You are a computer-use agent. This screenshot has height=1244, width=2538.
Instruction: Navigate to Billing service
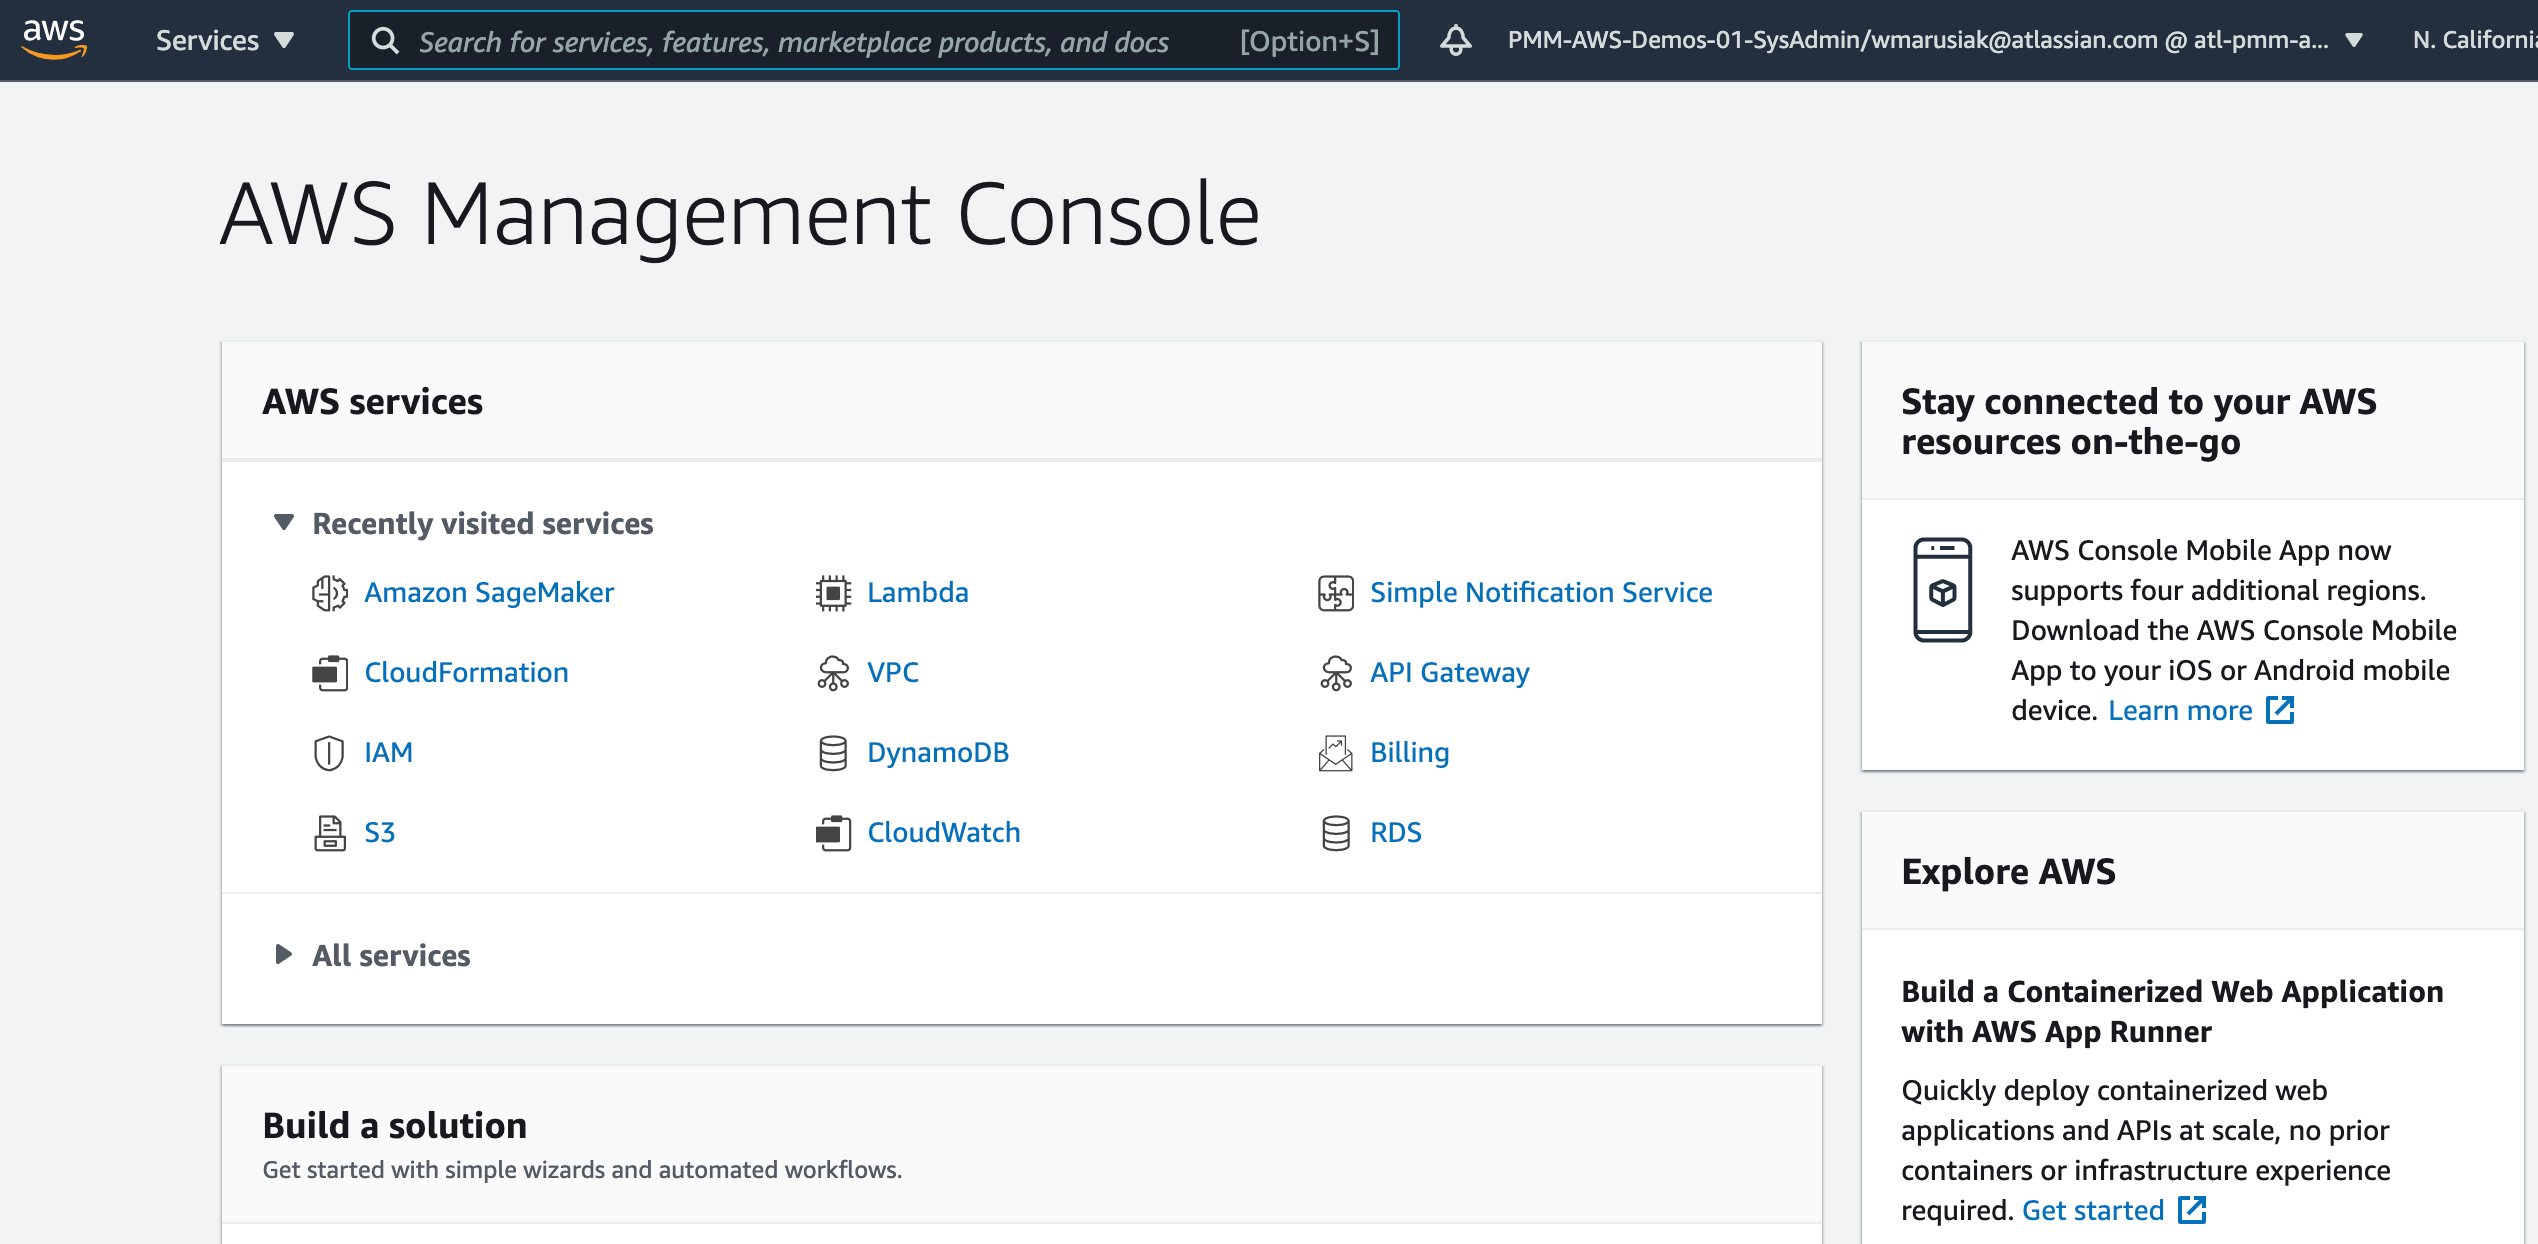point(1408,751)
